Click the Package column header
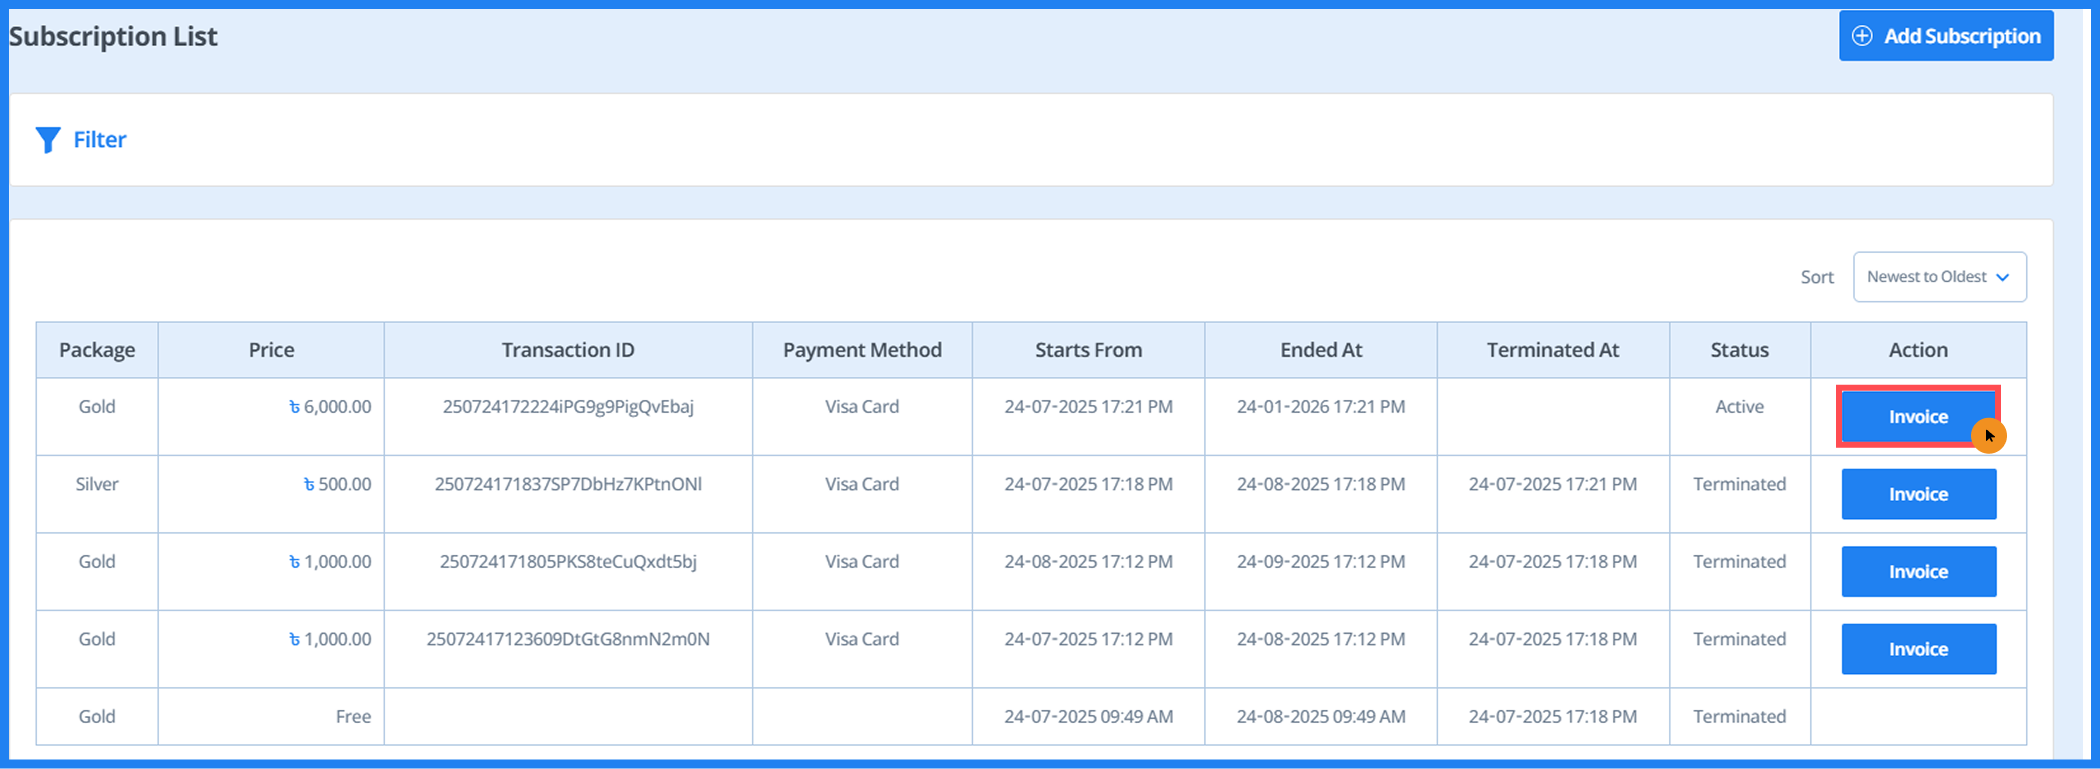Viewport: 2100px width, 769px height. 97,350
